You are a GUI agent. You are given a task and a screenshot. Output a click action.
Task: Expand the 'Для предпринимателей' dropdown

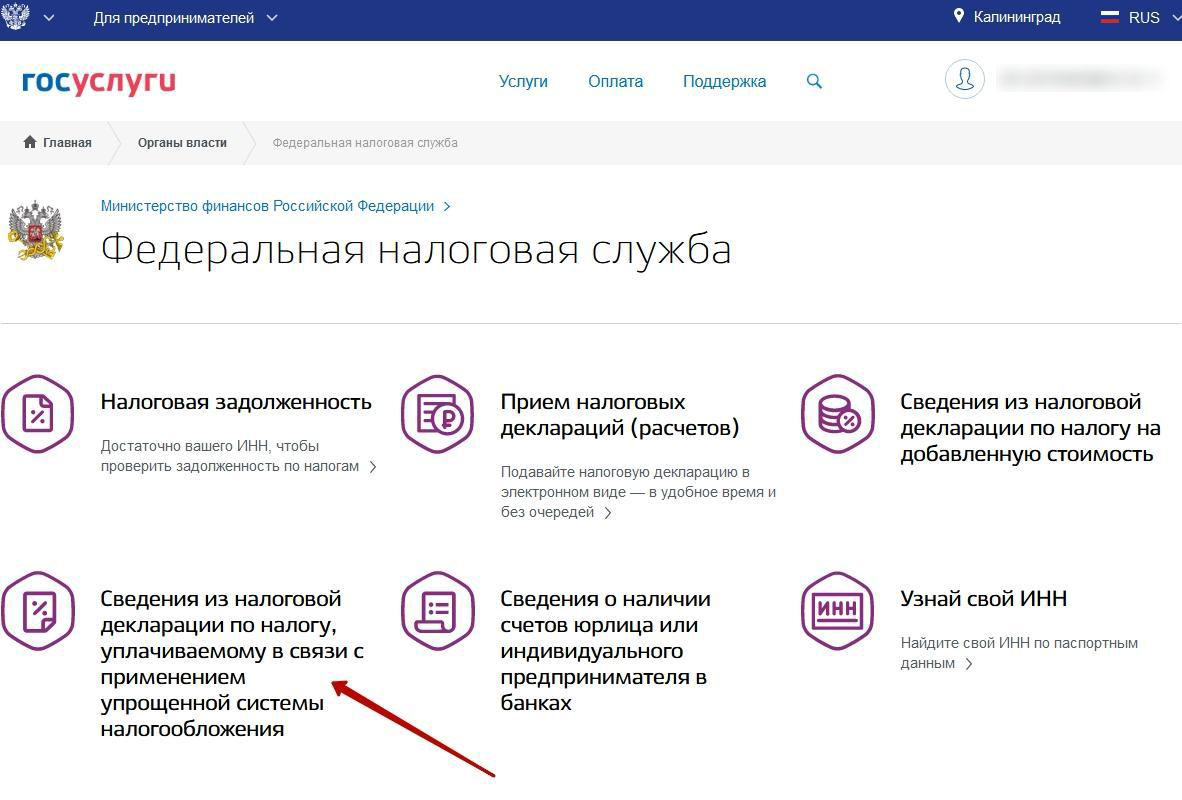[185, 17]
